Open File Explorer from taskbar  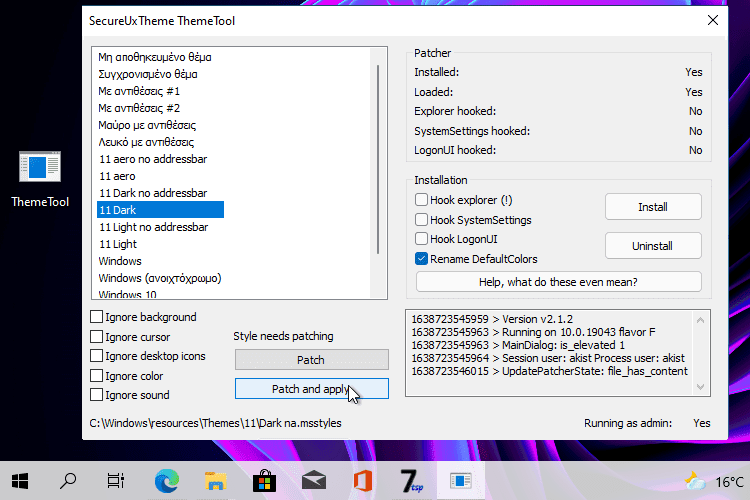coord(216,481)
